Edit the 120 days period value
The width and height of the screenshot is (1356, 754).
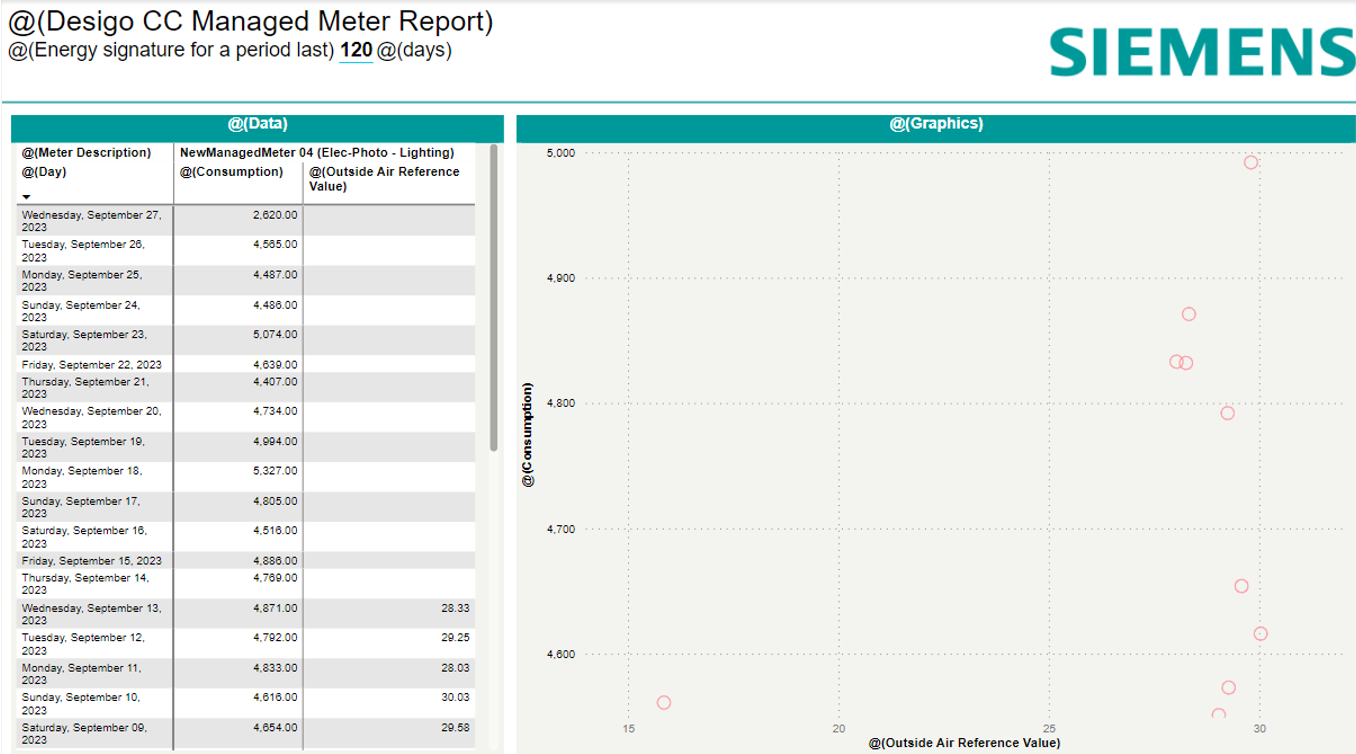coord(356,51)
